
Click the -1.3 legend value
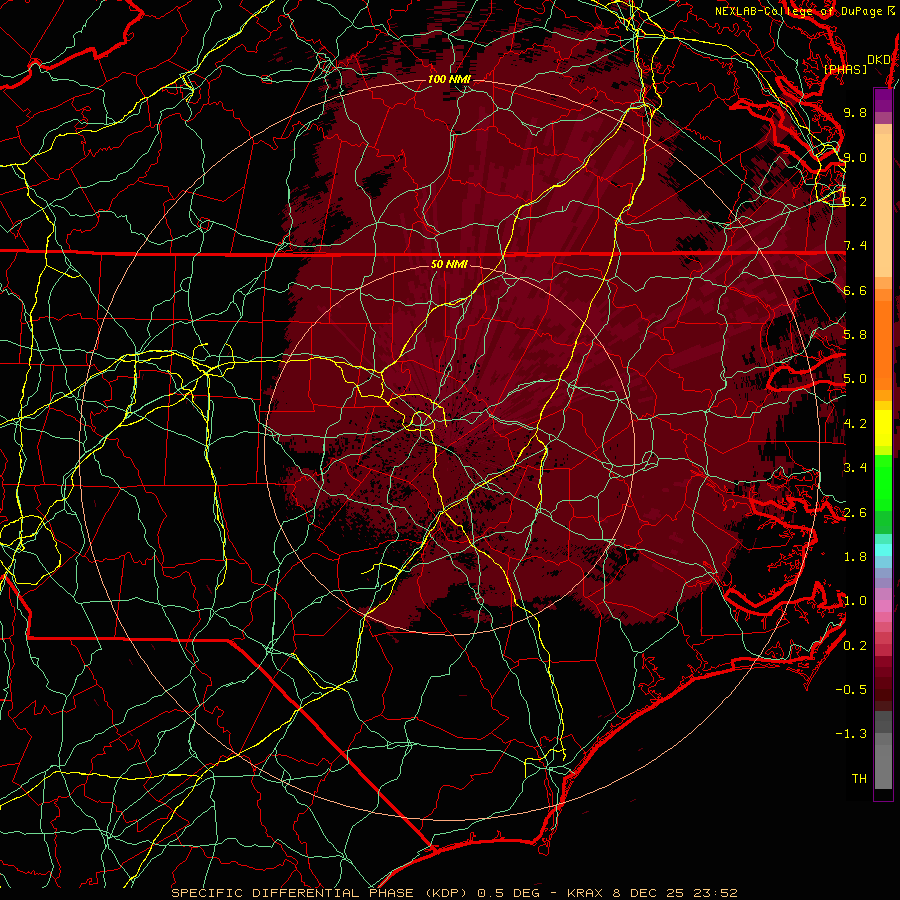(x=851, y=734)
